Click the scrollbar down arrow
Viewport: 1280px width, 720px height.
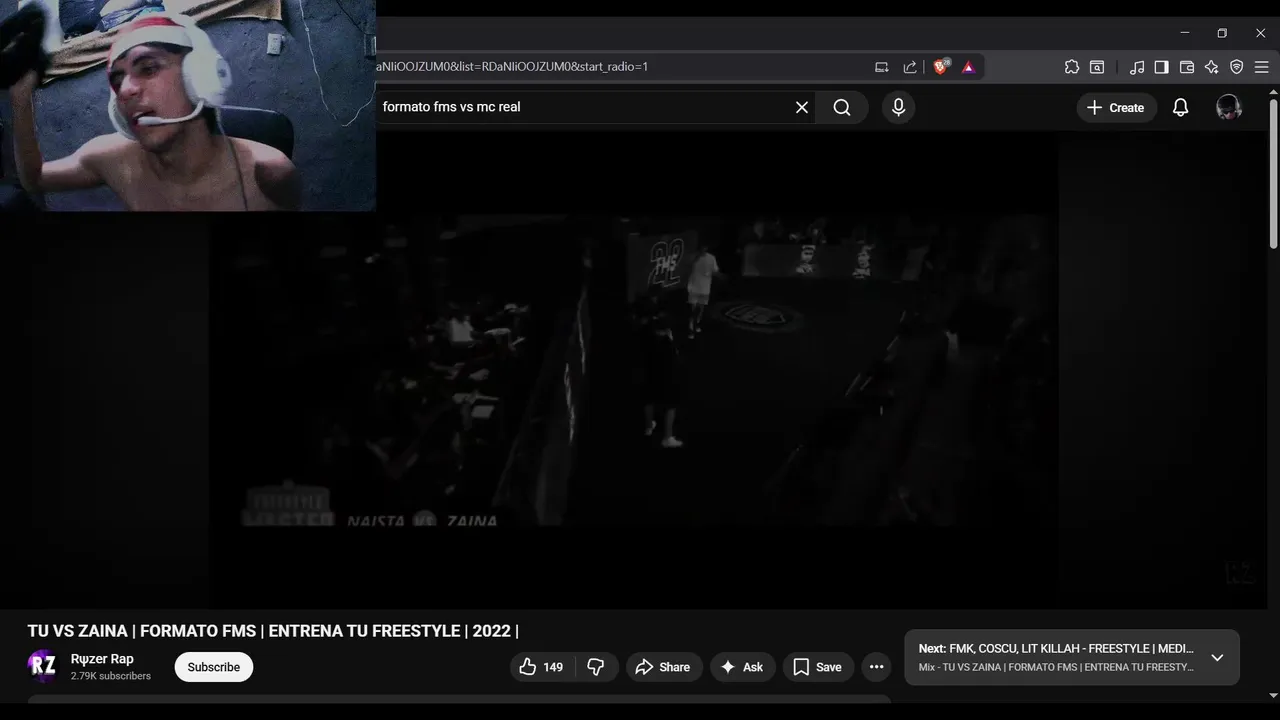pyautogui.click(x=1273, y=695)
